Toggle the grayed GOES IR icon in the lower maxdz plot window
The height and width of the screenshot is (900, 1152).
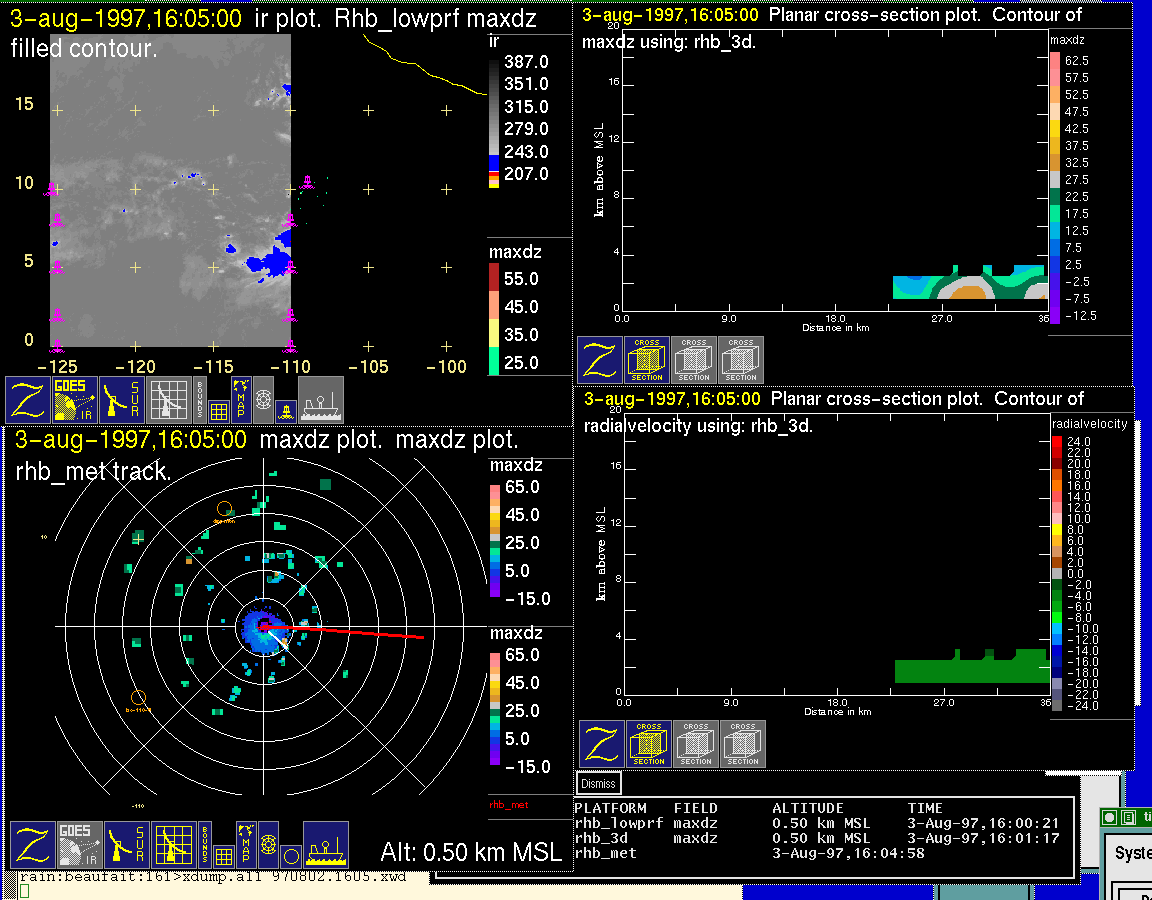pos(79,846)
